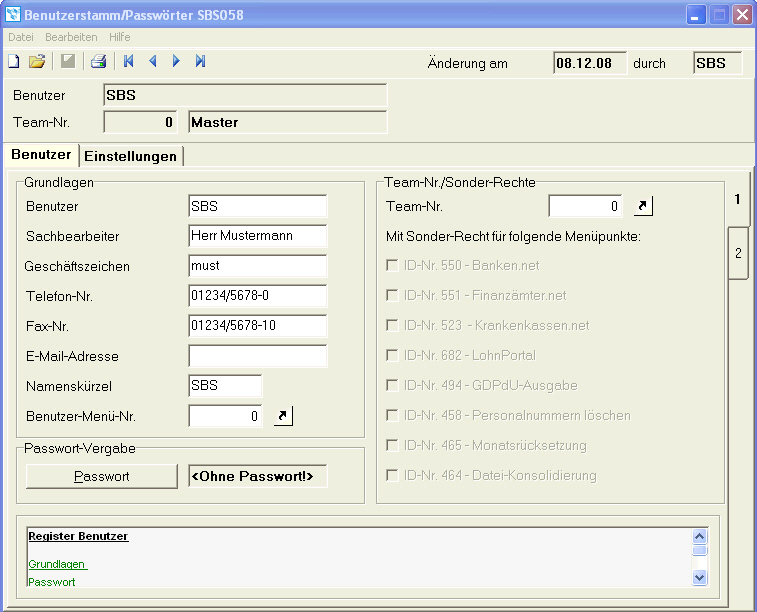Open lookup beside Team-Nr. field
Image resolution: width=757 pixels, height=612 pixels.
point(643,207)
